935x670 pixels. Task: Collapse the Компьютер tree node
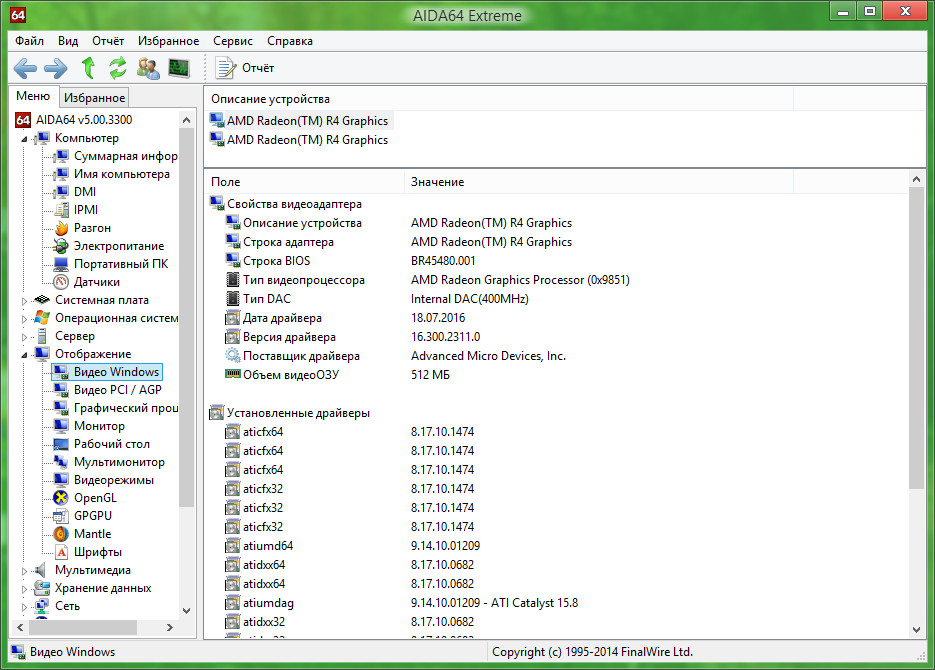click(25, 138)
